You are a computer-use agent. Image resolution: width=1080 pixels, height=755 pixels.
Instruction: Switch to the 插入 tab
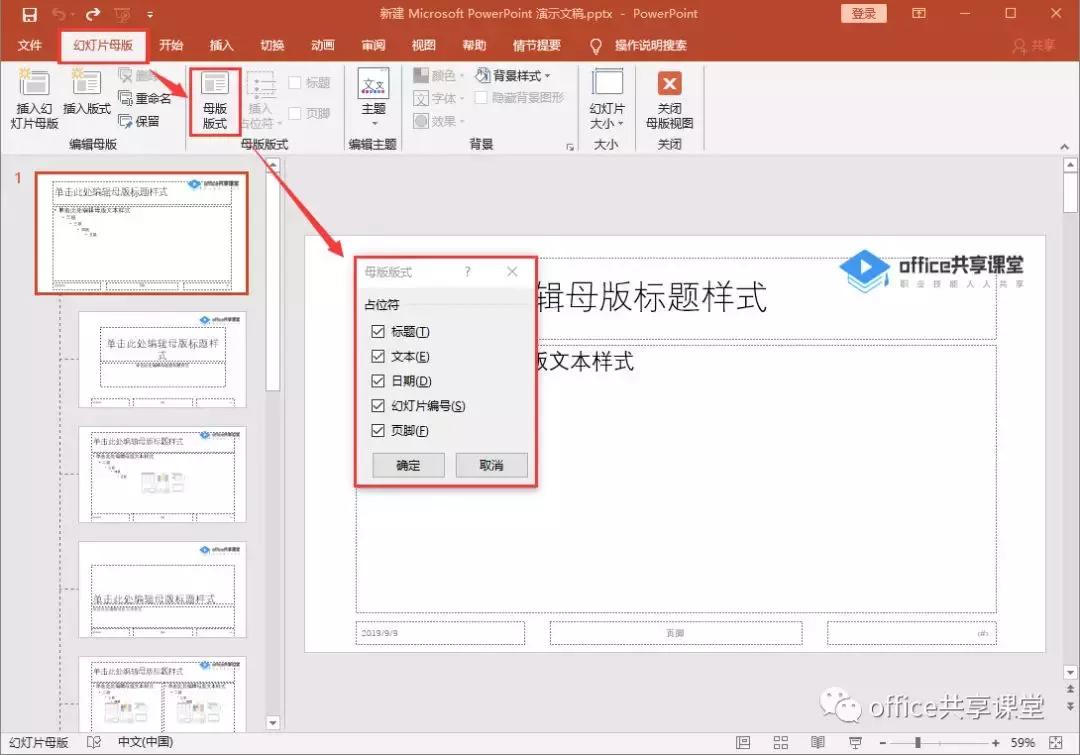pyautogui.click(x=221, y=45)
